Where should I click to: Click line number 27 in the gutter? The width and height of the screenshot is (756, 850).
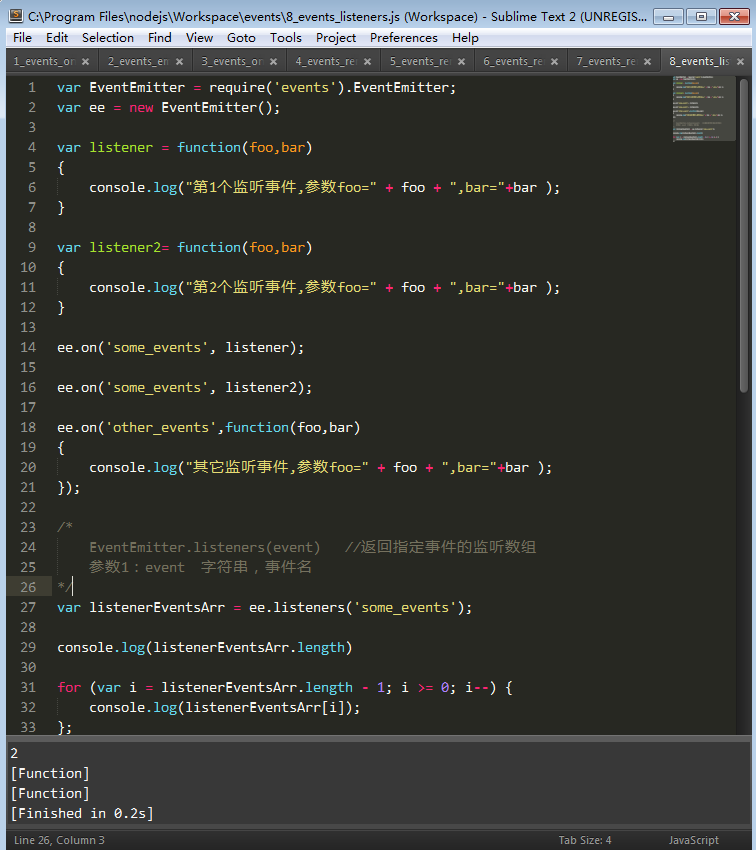28,607
